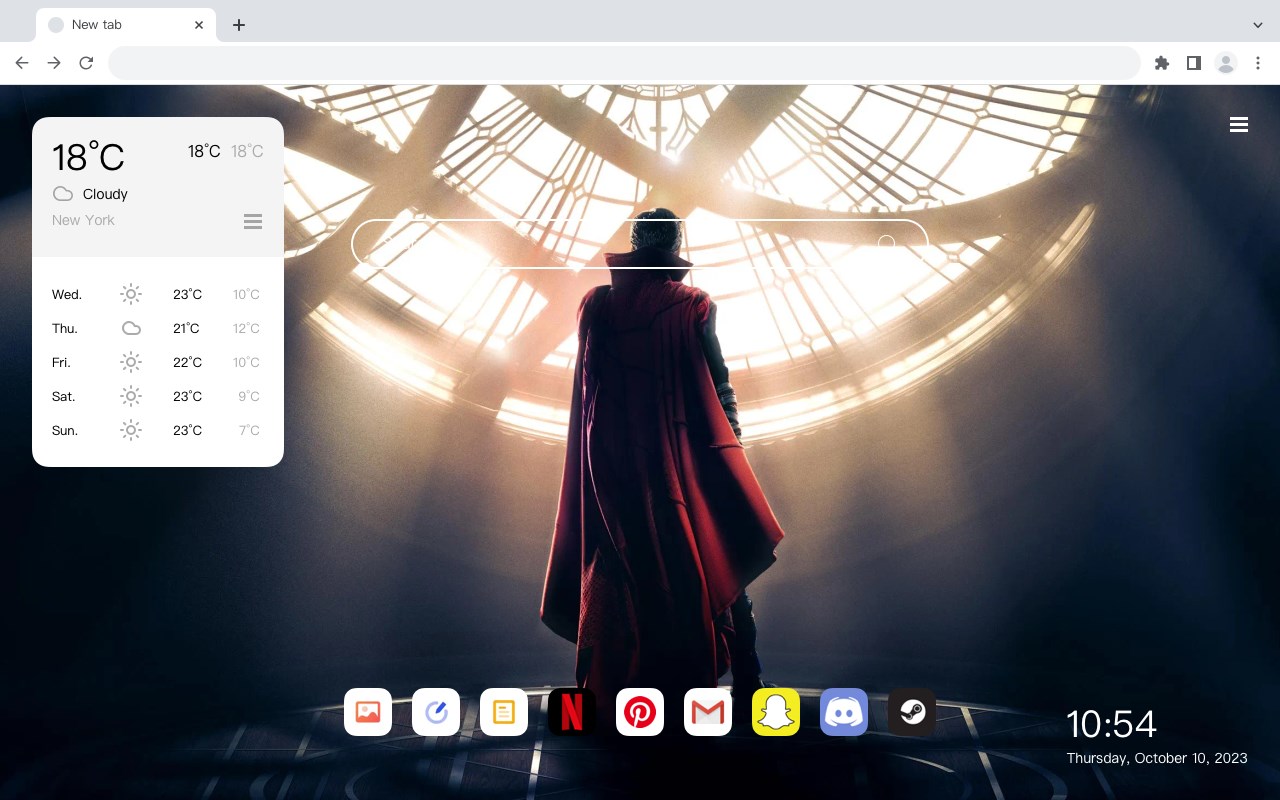
Task: Click the Wednesday sunny forecast icon
Action: 131,294
